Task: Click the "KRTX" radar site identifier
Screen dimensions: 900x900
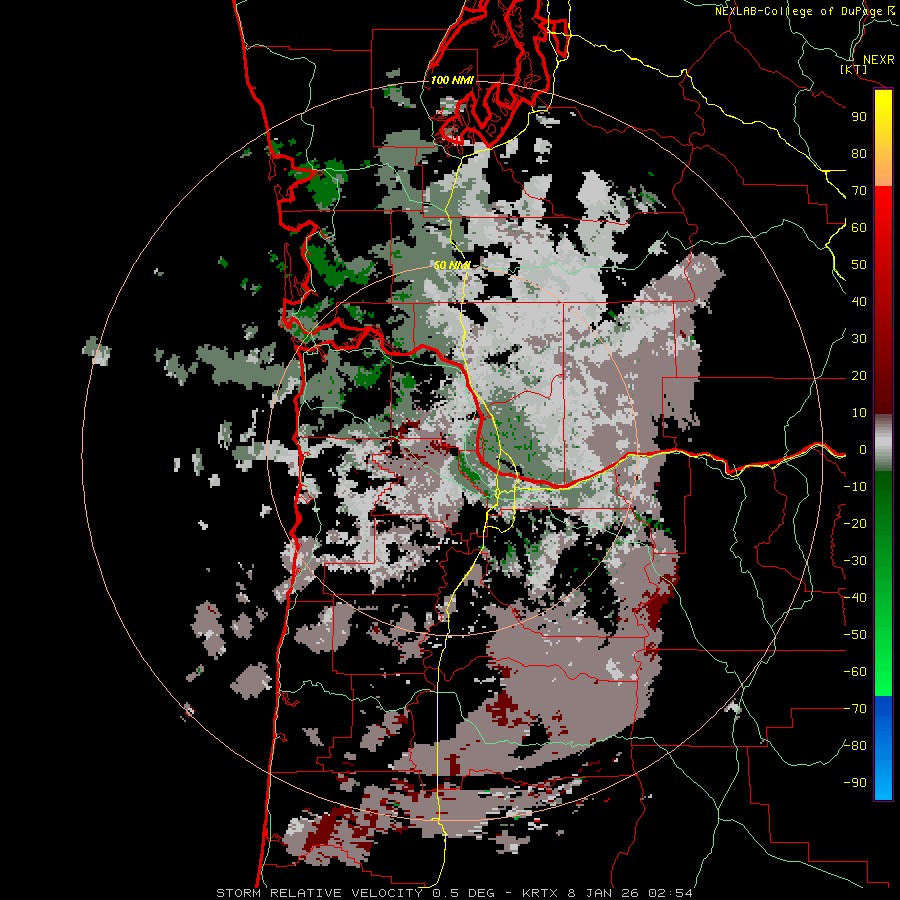Action: point(541,893)
